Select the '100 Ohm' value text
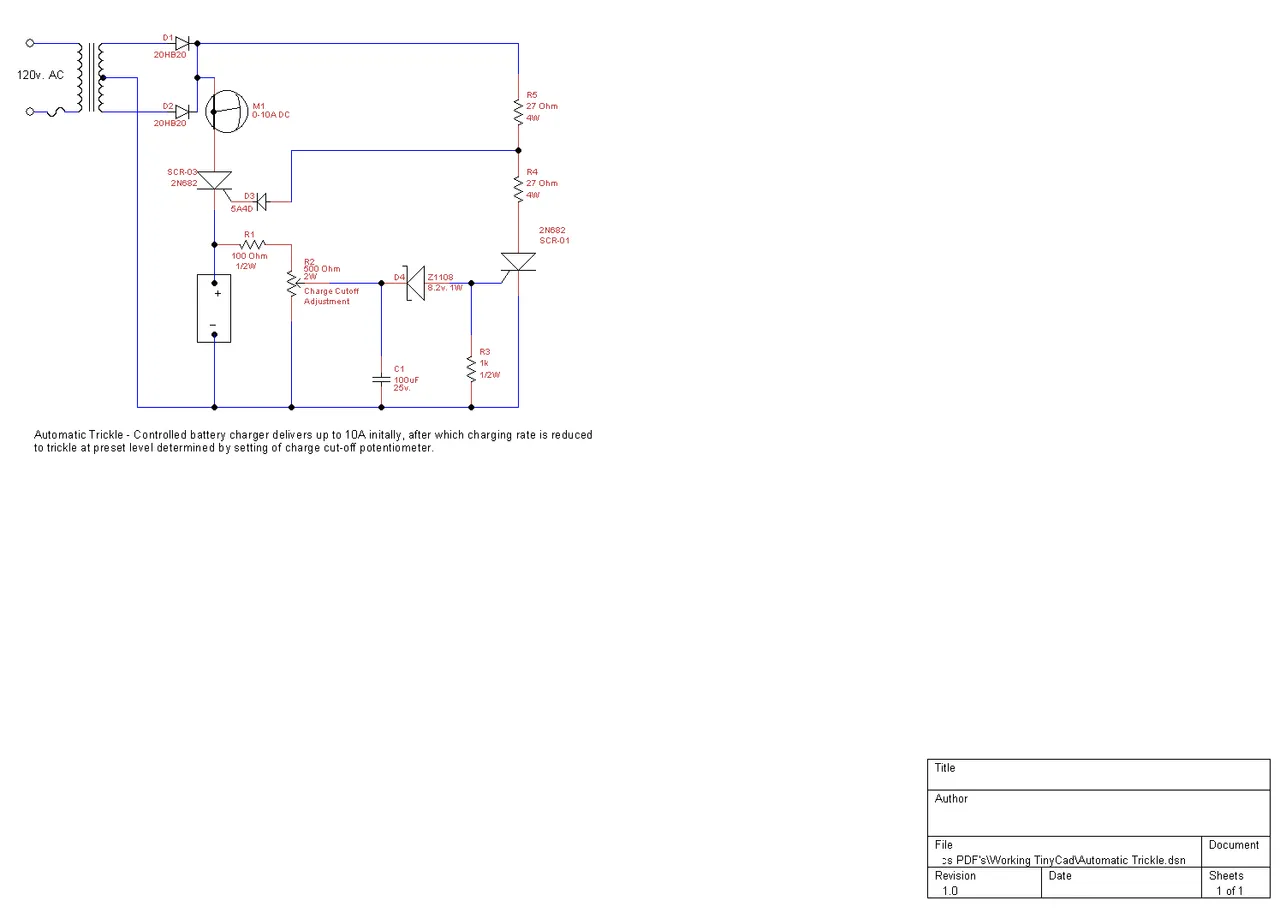The image size is (1280, 908). click(250, 257)
